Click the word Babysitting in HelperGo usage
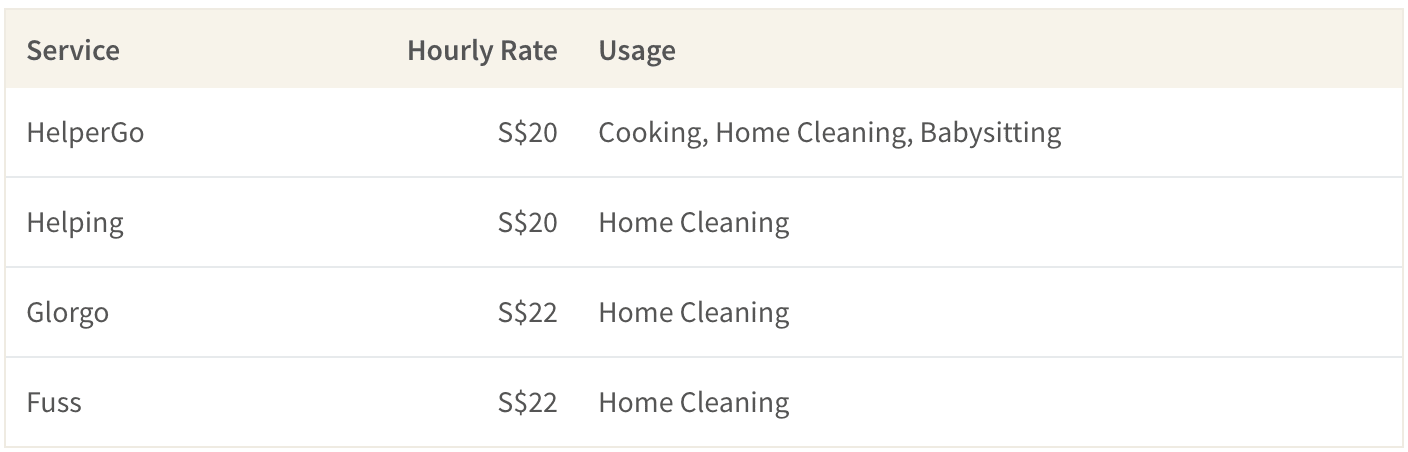Screen dimensions: 1408x452 coord(990,133)
